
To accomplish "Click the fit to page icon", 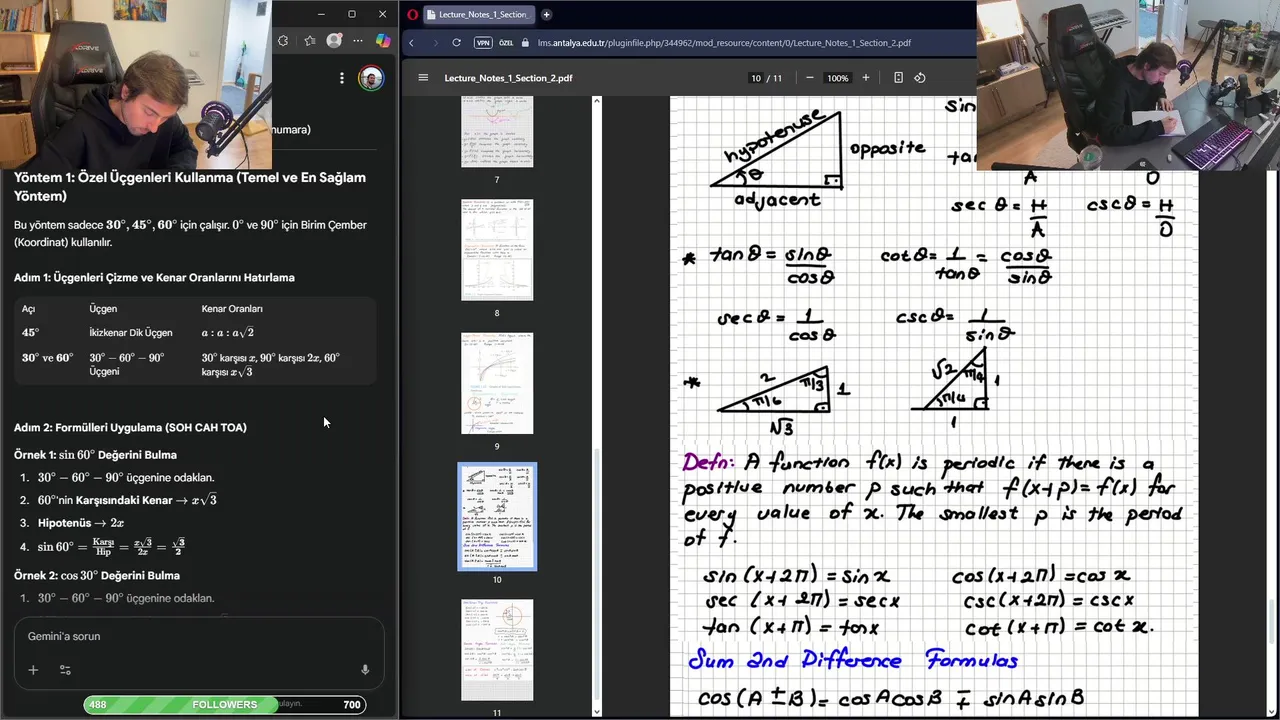I will coord(898,78).
